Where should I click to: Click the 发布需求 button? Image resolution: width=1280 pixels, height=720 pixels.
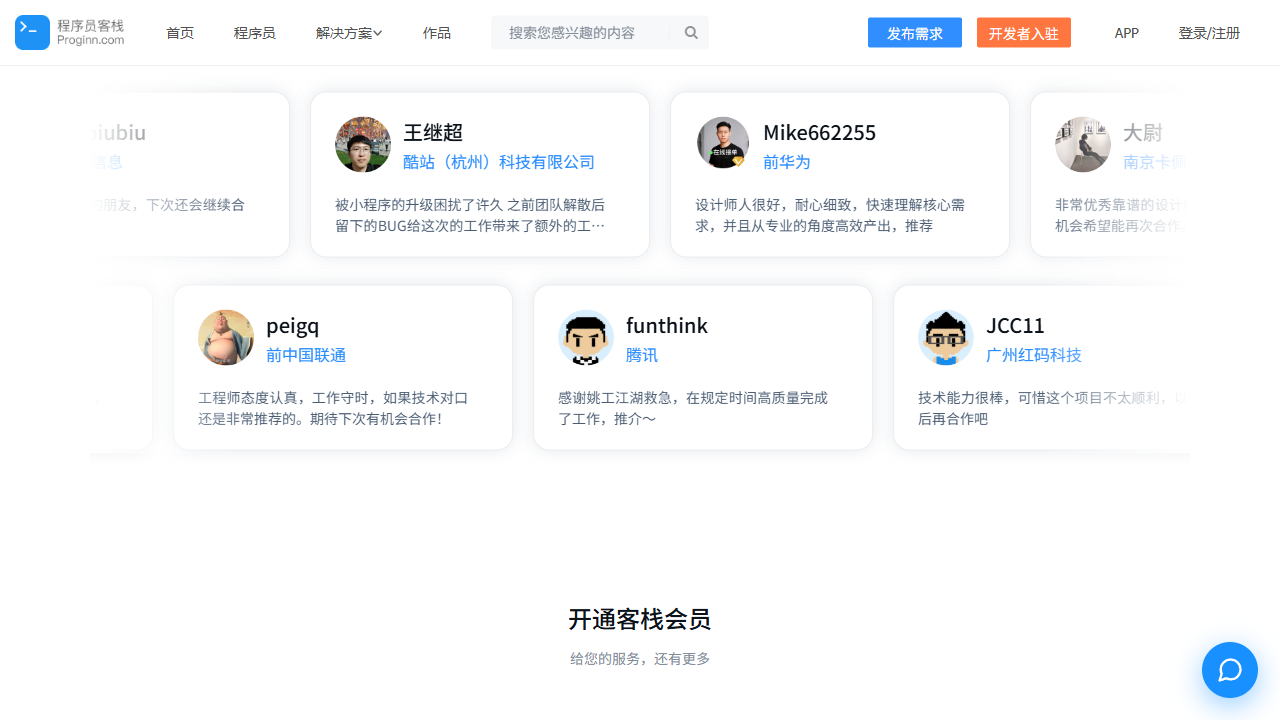pos(915,33)
